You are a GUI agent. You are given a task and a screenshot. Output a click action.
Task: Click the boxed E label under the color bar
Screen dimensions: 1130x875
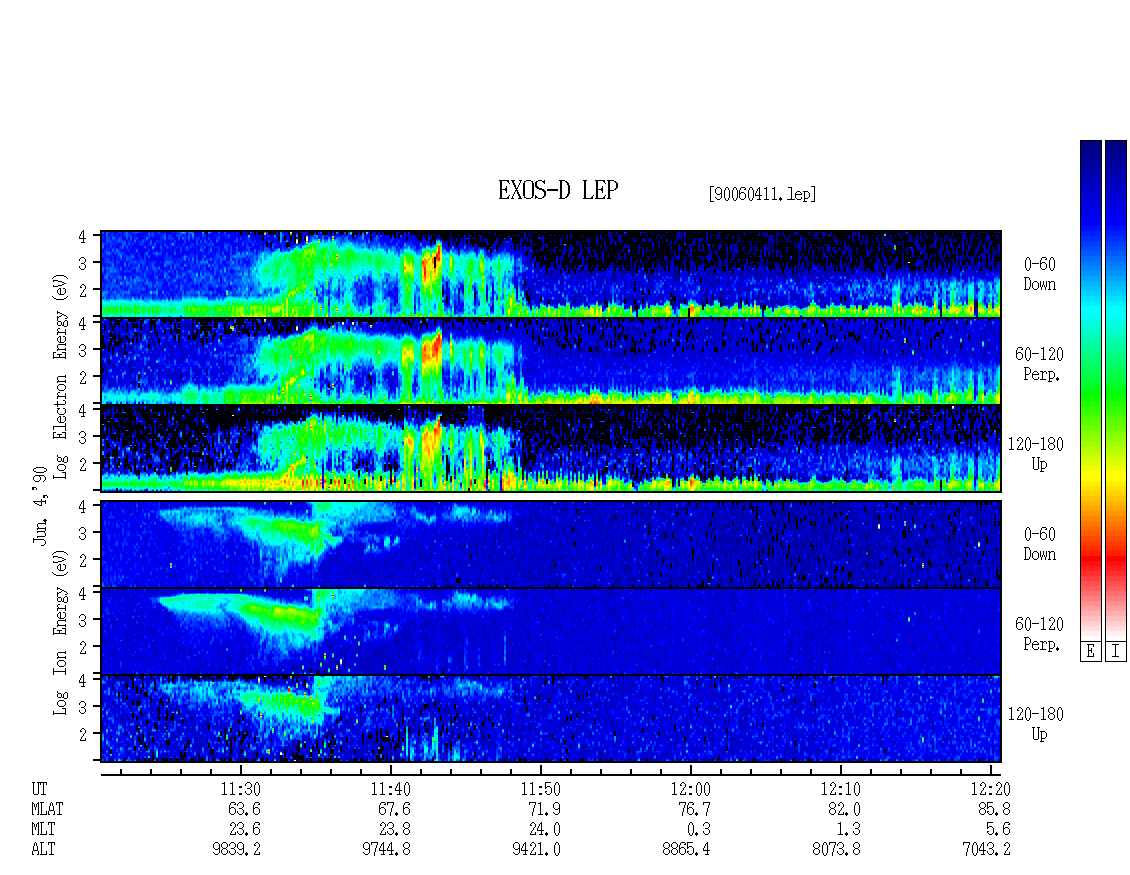click(1090, 652)
